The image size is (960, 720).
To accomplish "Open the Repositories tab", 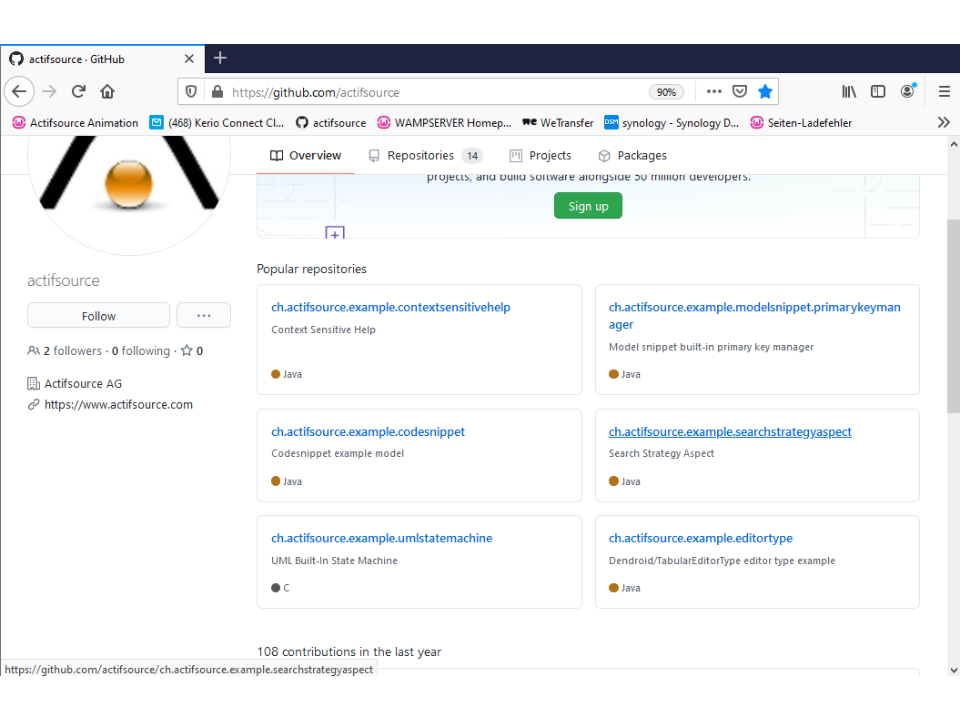I will 420,156.
